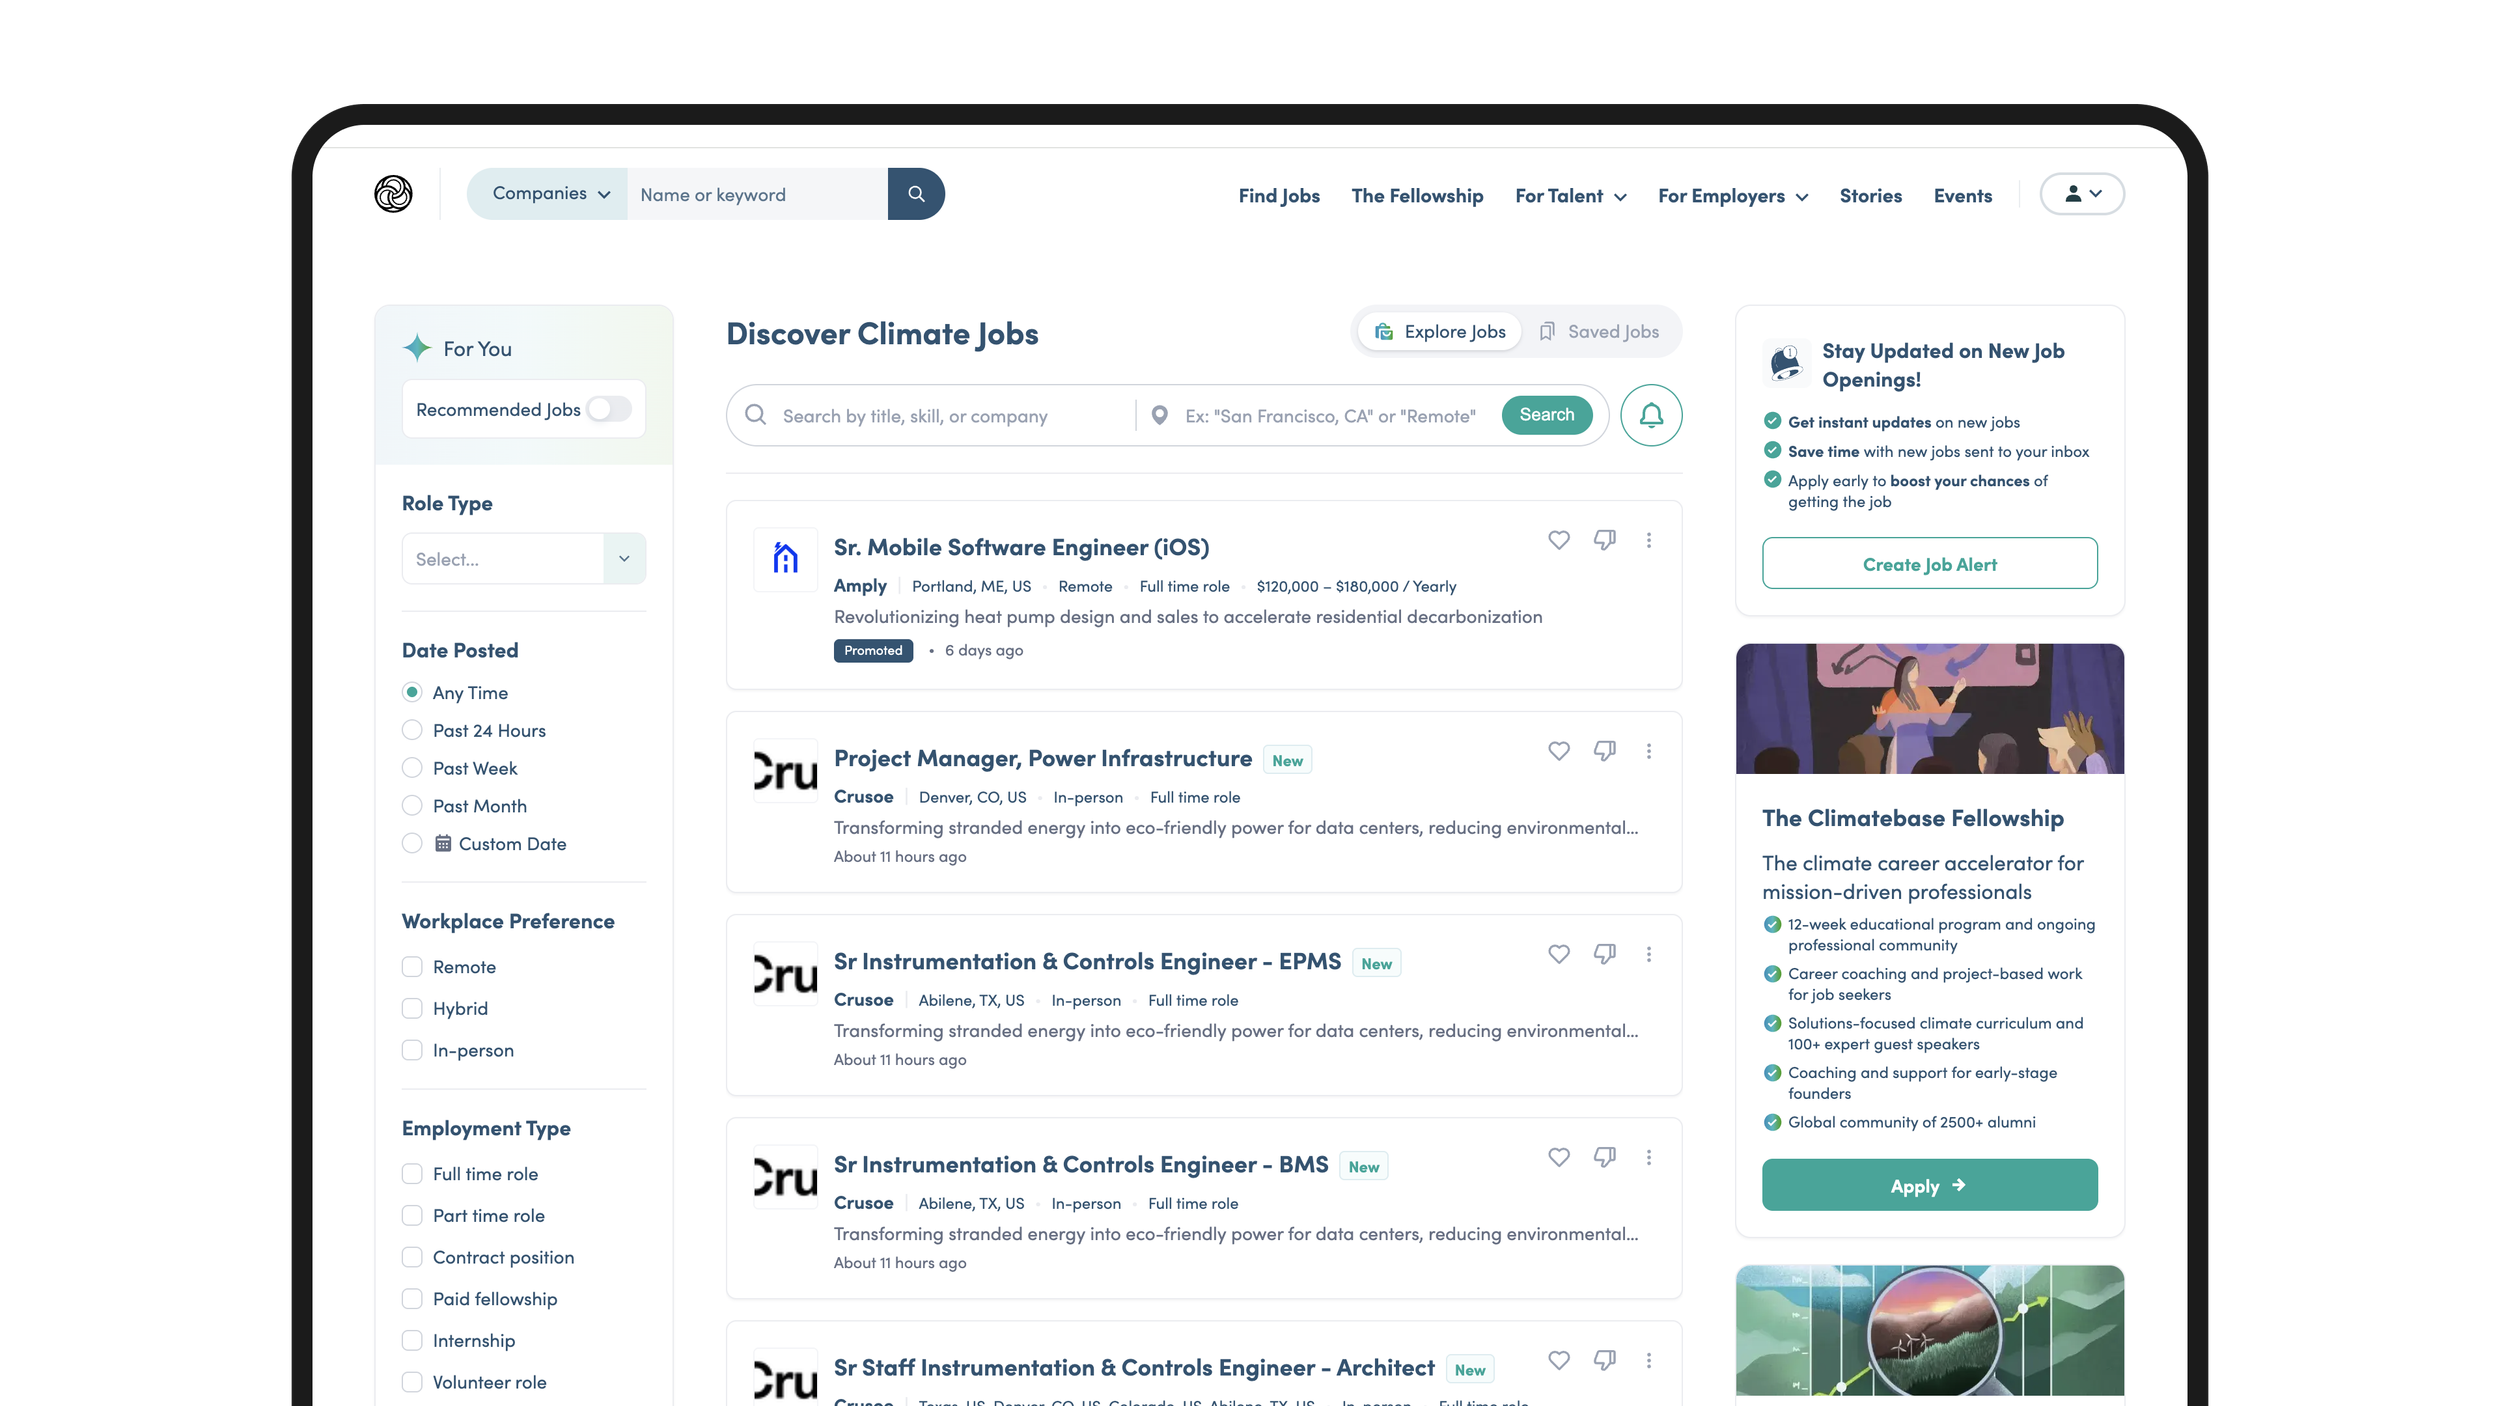Check the Hybrid workplace checkbox
2500x1406 pixels.
click(412, 1008)
